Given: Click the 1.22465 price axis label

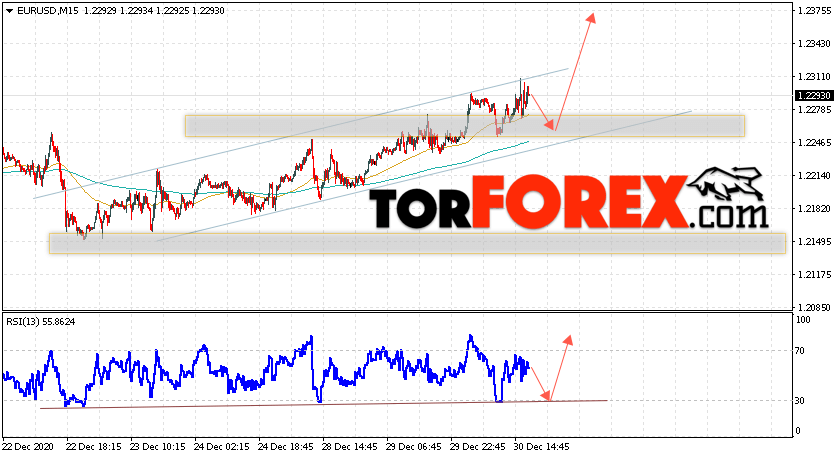Looking at the screenshot, I should [x=814, y=143].
